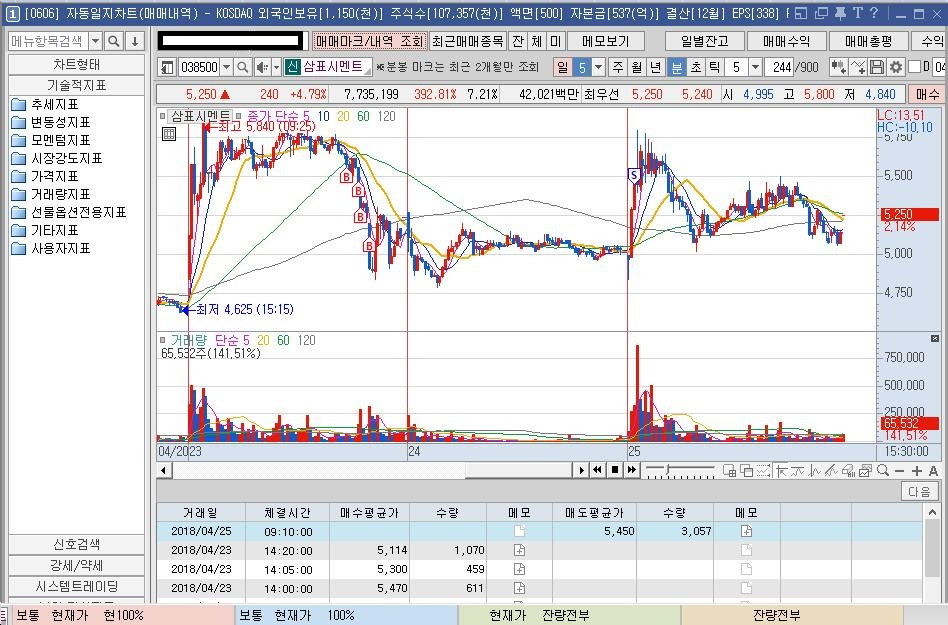Click the 매매총평 button
This screenshot has width=948, height=625.
(x=868, y=41)
